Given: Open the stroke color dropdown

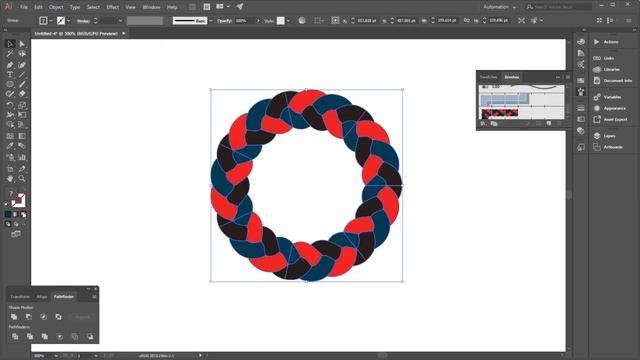Looking at the screenshot, I should [x=68, y=20].
